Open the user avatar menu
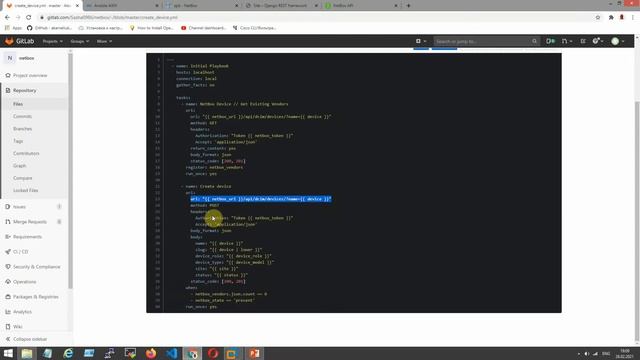640x360 pixels. [617, 41]
